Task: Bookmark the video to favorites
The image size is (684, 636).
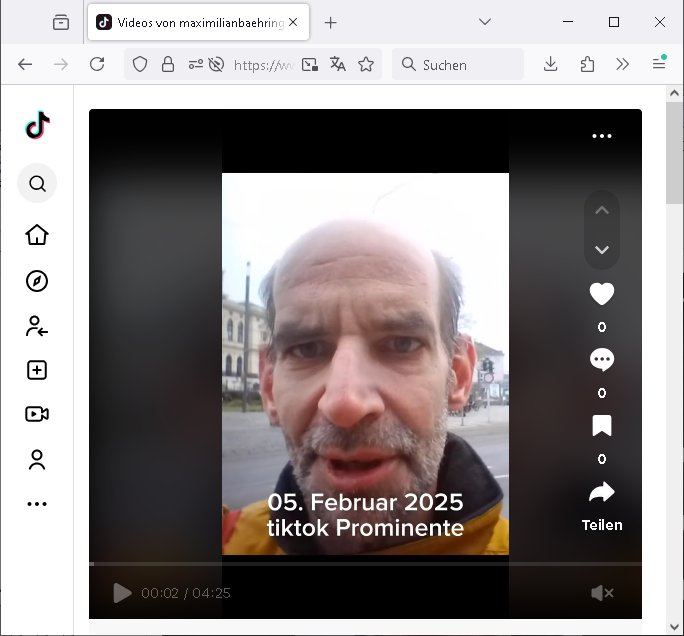Action: pos(601,426)
